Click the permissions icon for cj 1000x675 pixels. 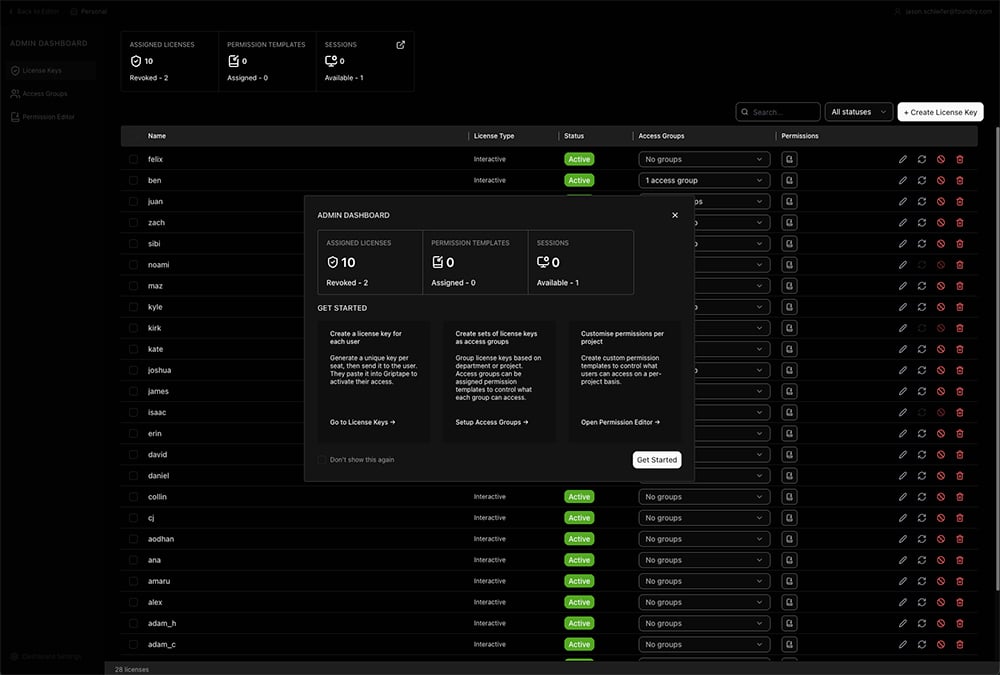pos(789,518)
